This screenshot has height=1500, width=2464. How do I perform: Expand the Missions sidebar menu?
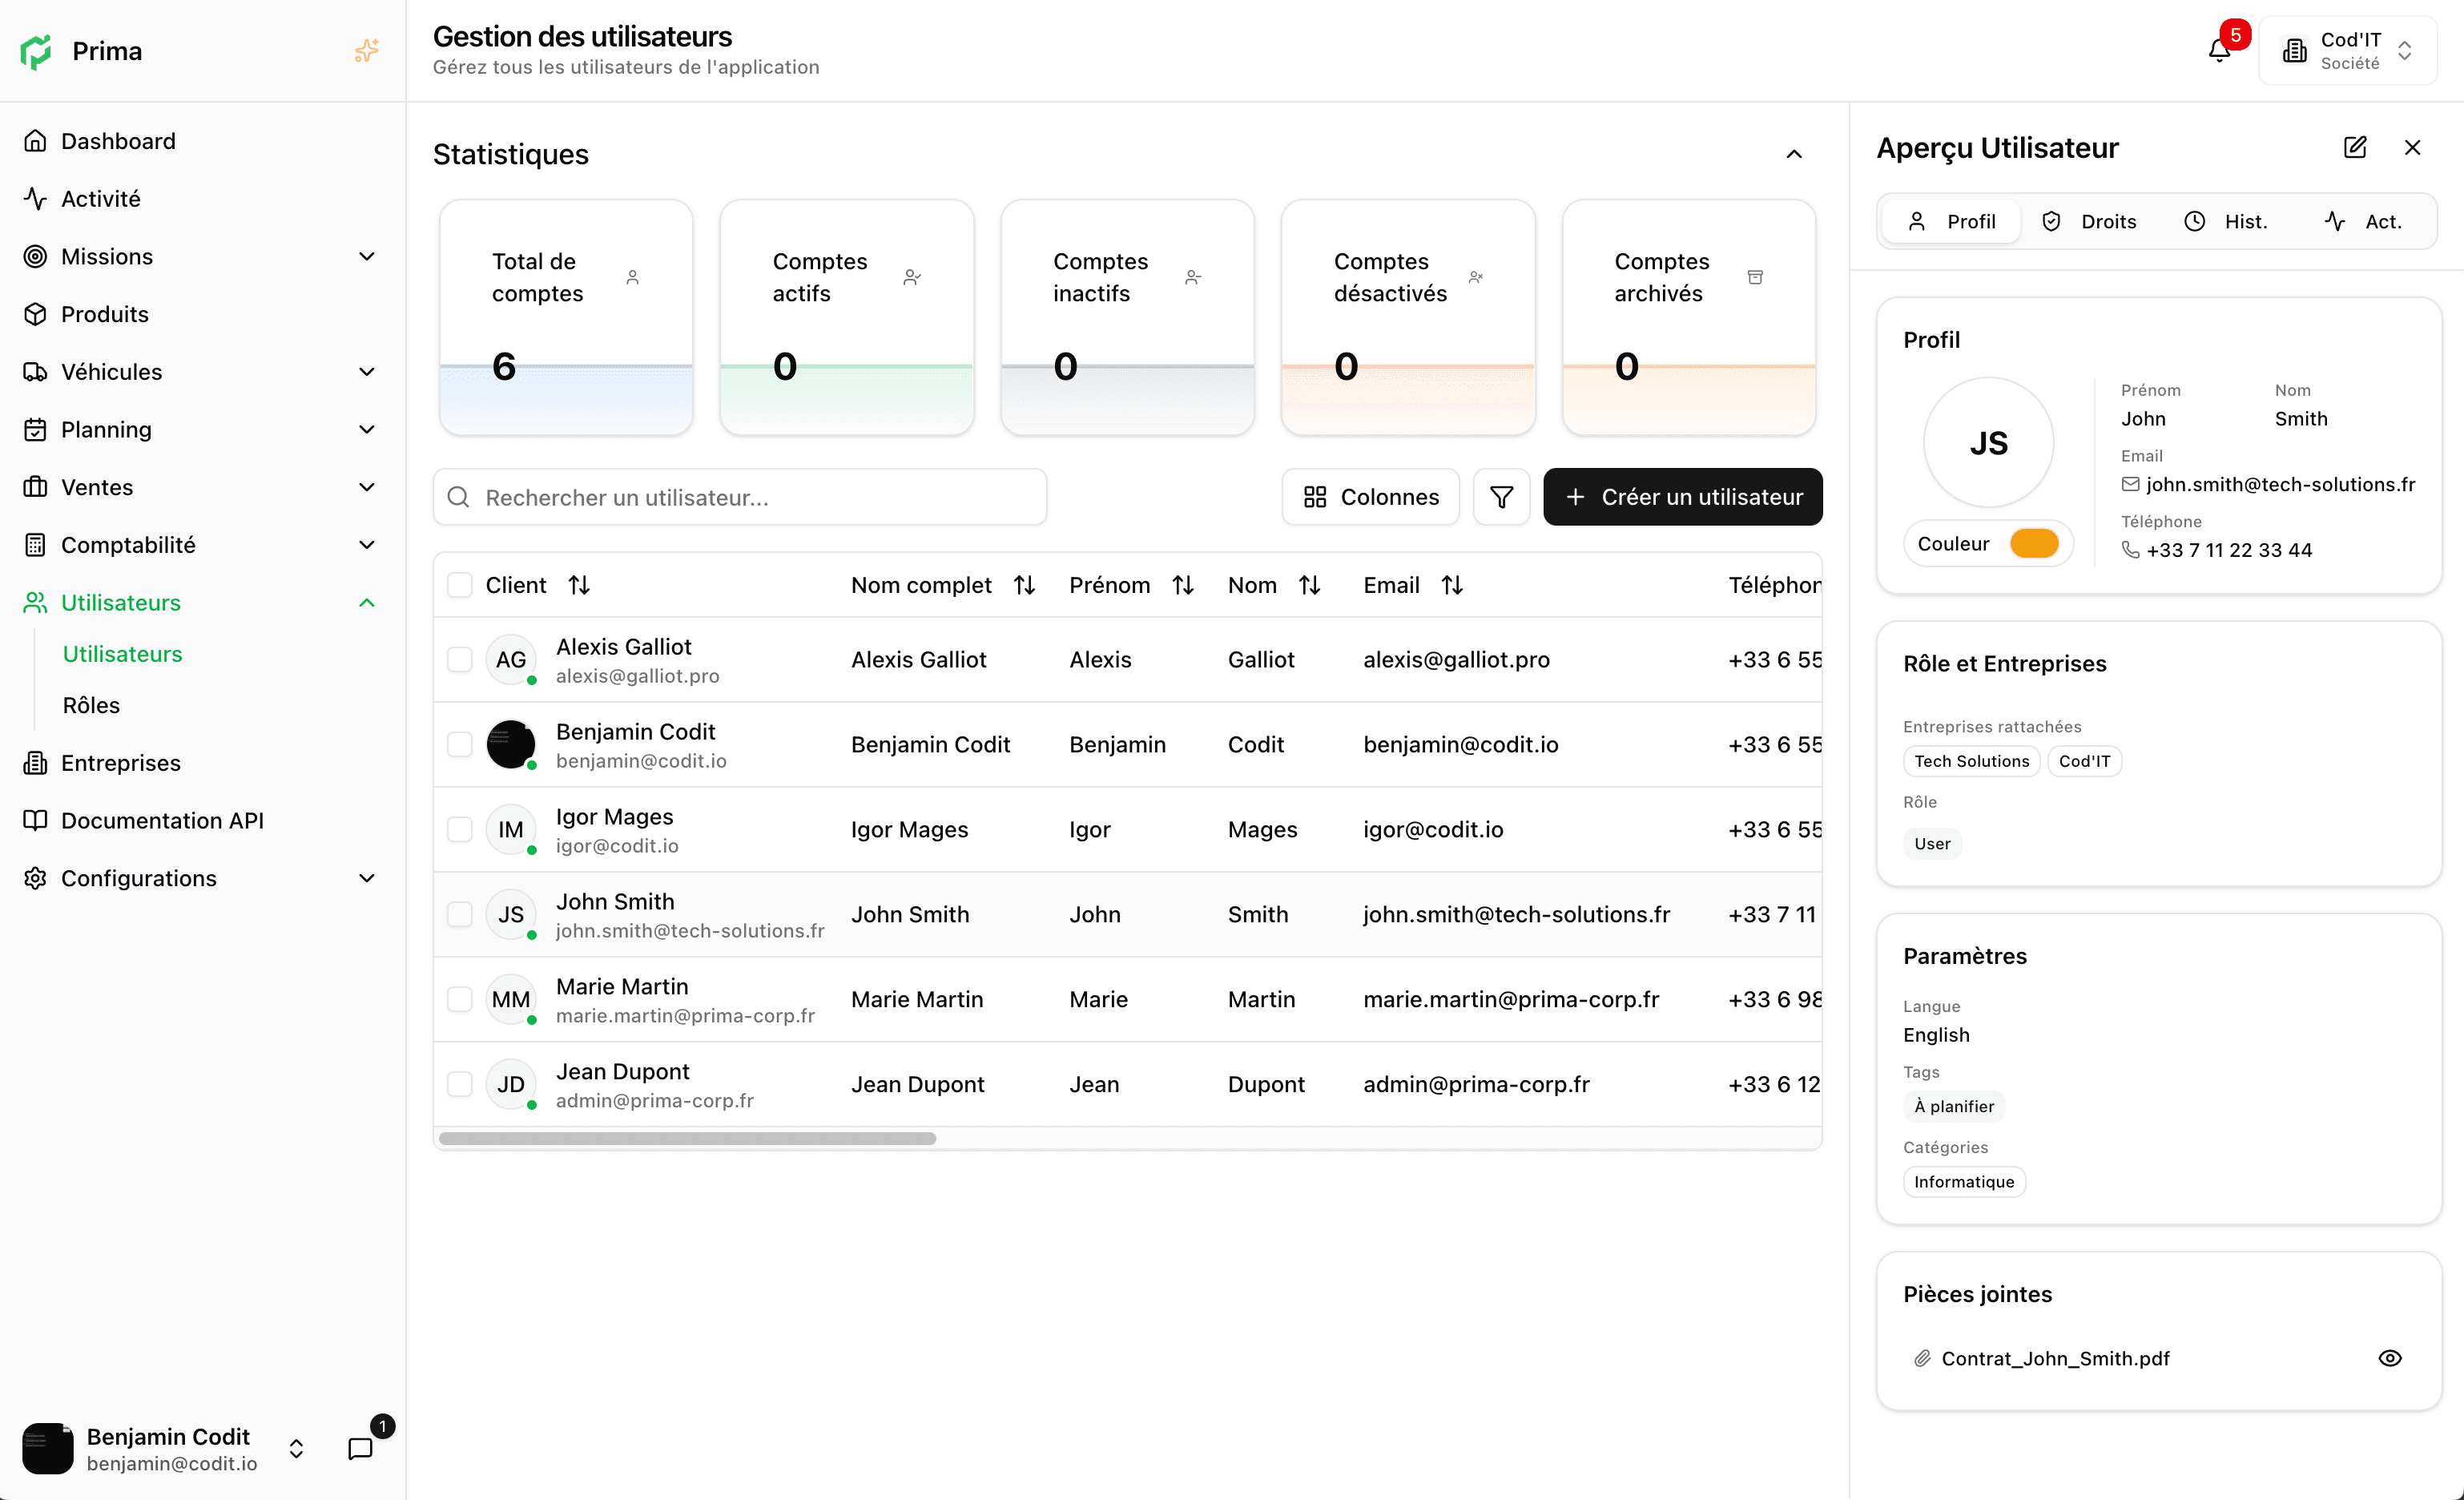[x=367, y=256]
